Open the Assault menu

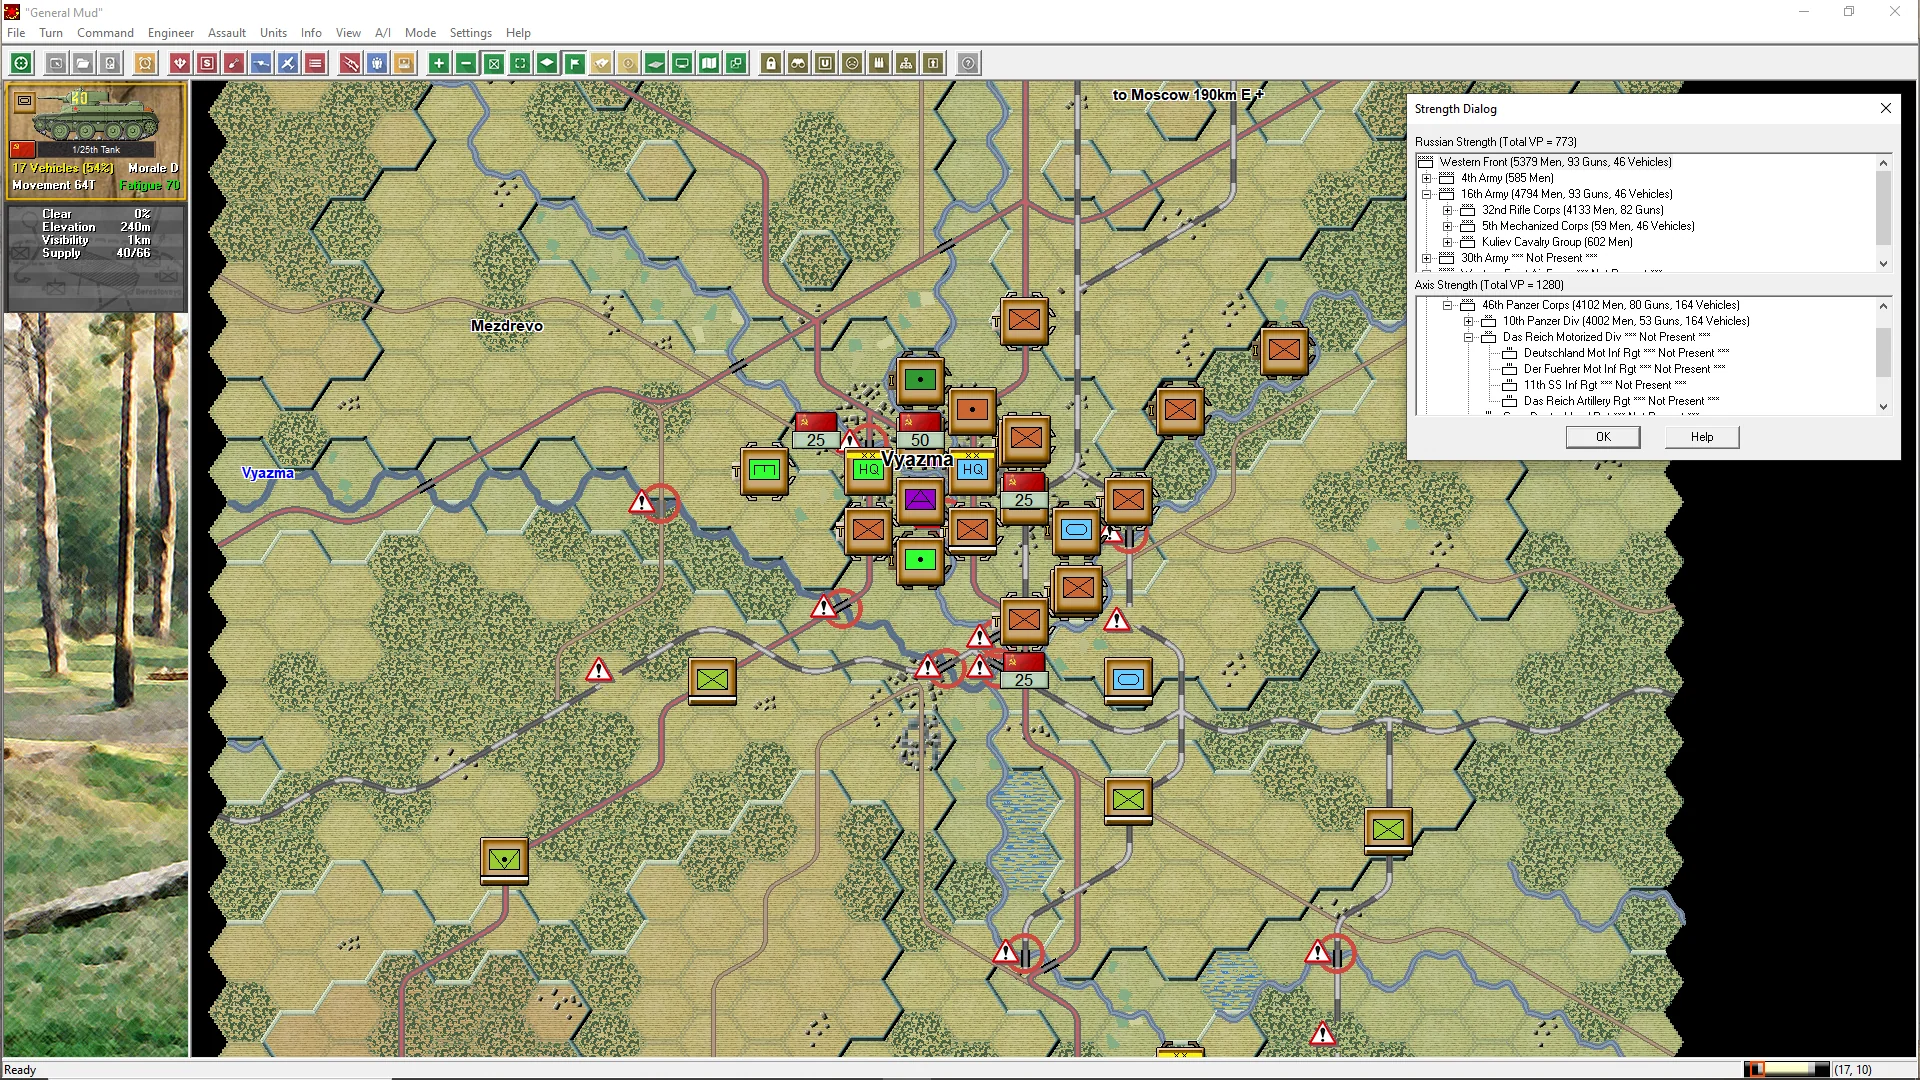tap(226, 32)
